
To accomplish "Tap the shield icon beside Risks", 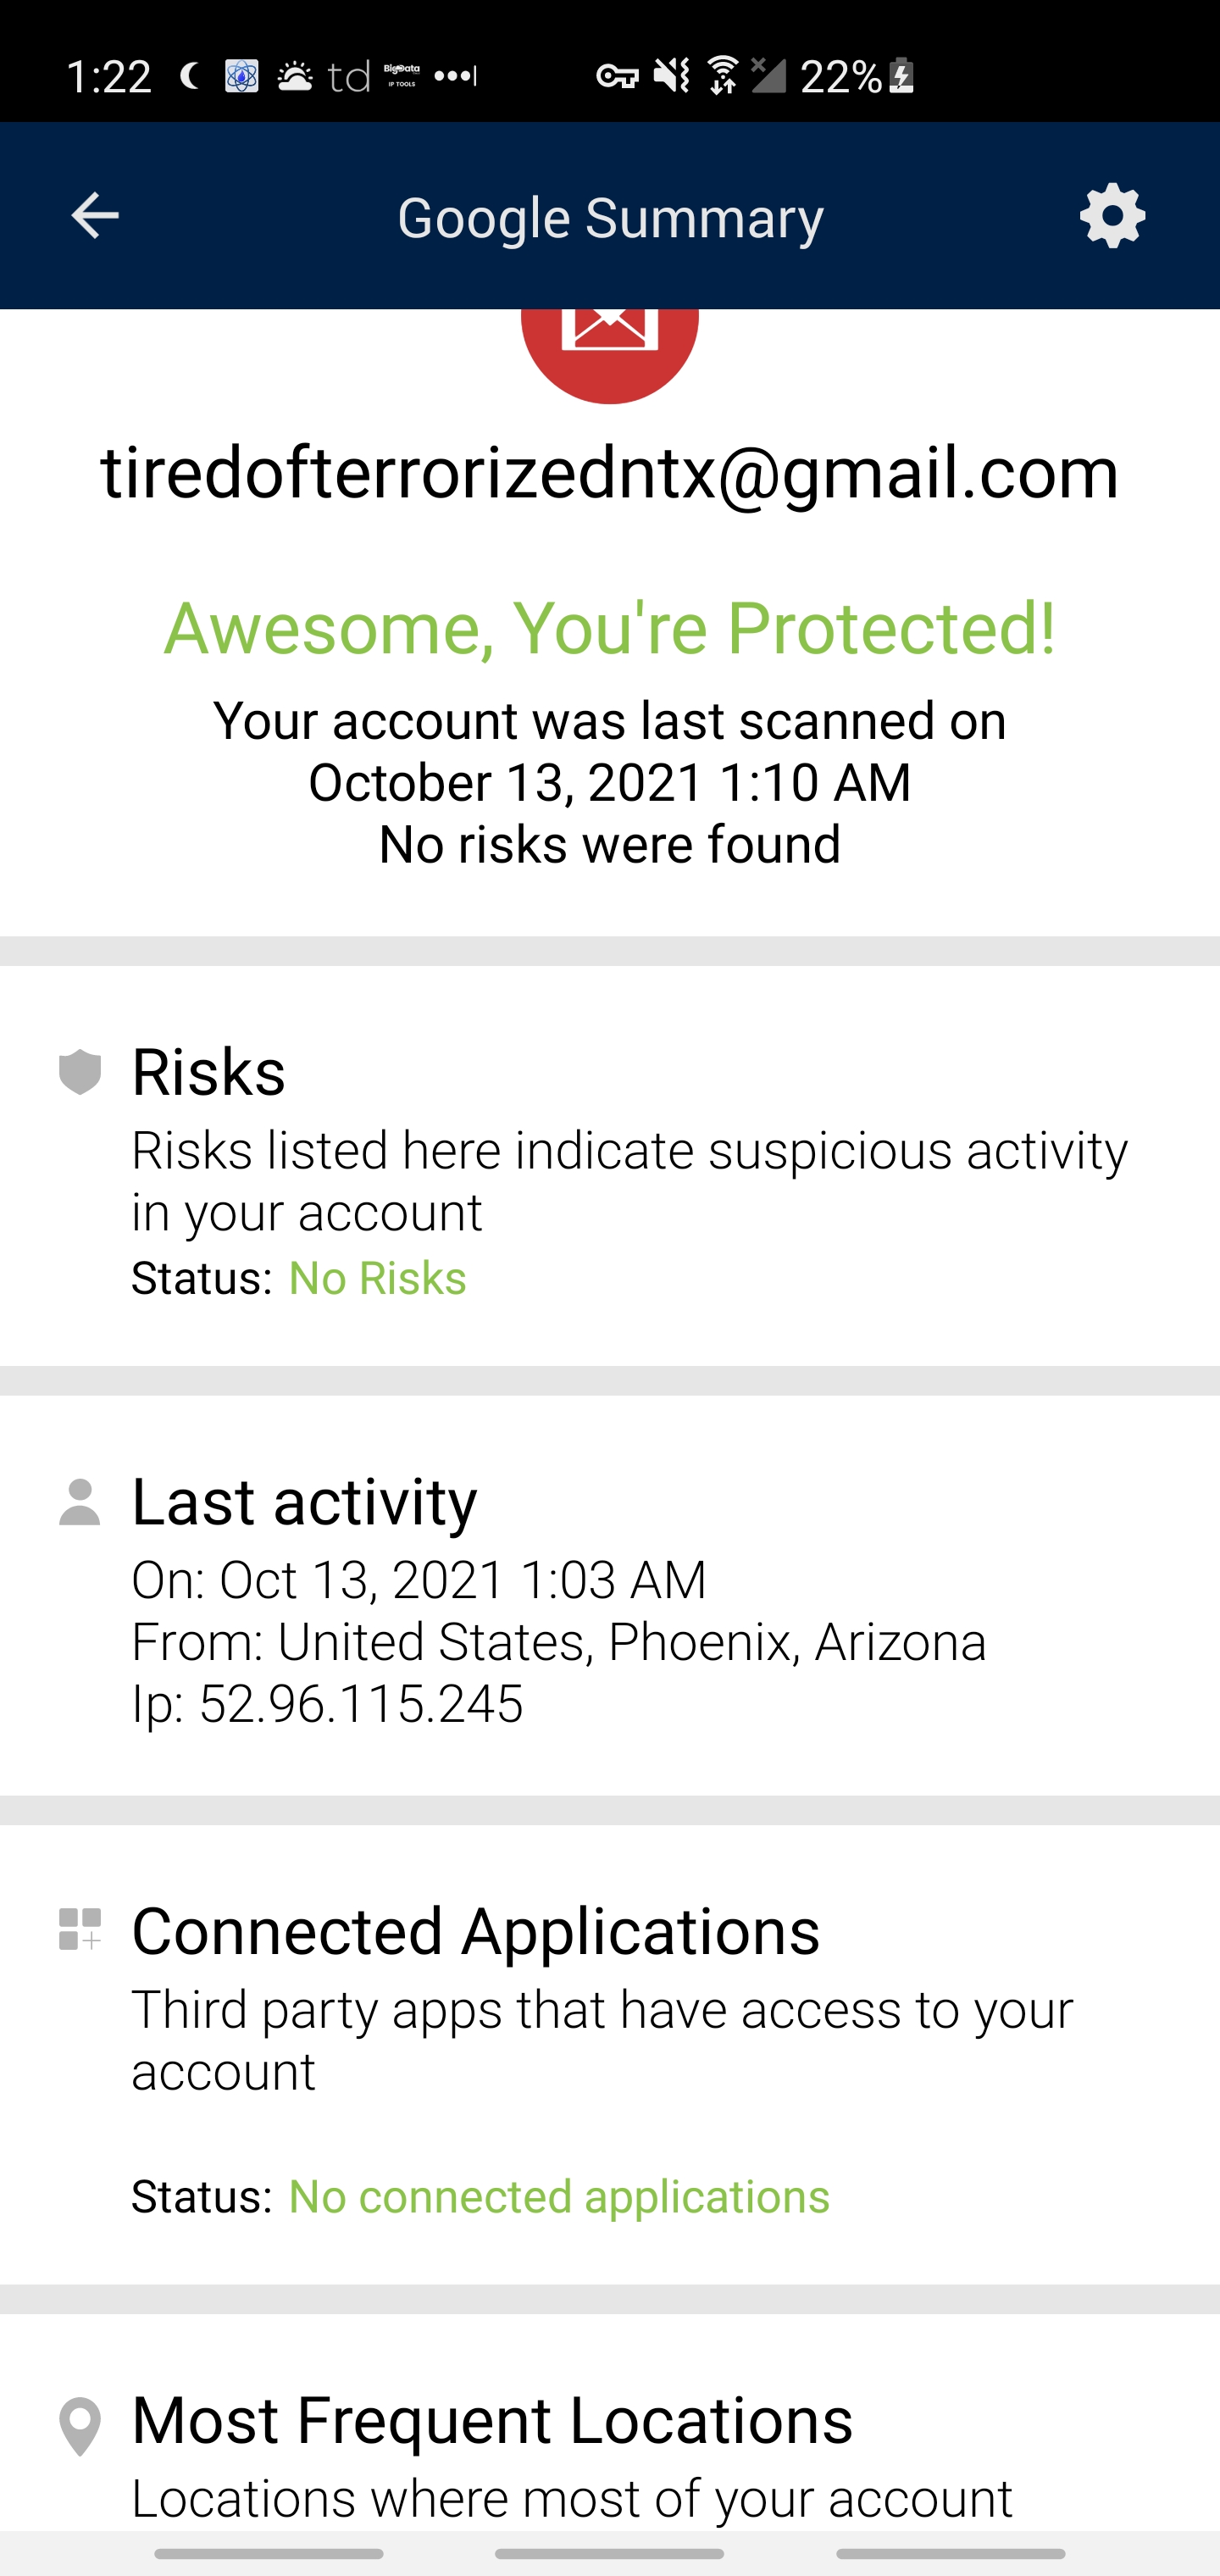I will click(80, 1073).
